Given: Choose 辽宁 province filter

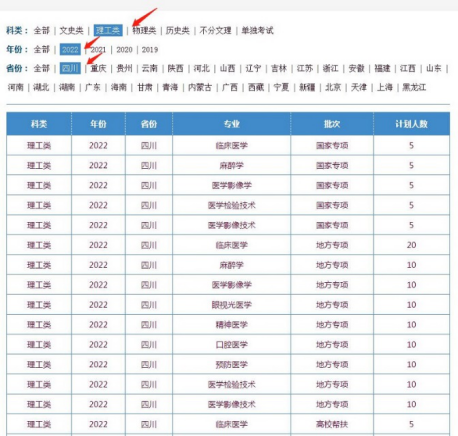Looking at the screenshot, I should coord(253,69).
